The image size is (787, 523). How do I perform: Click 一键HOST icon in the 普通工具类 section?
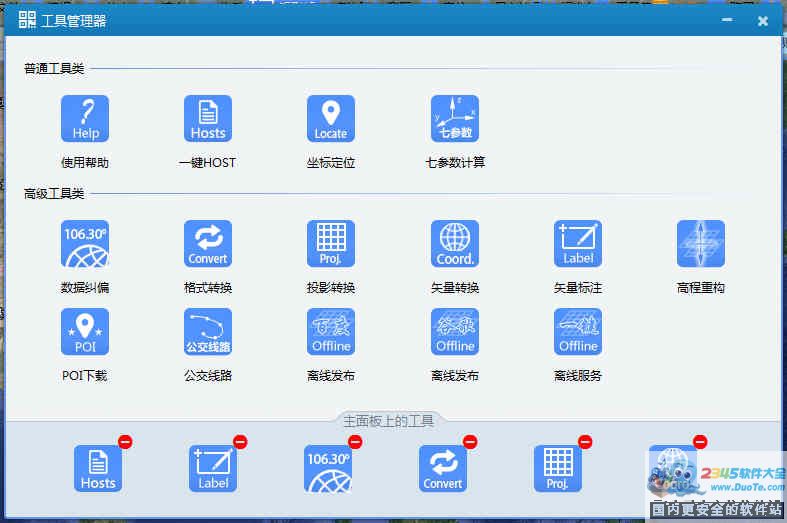[x=208, y=119]
